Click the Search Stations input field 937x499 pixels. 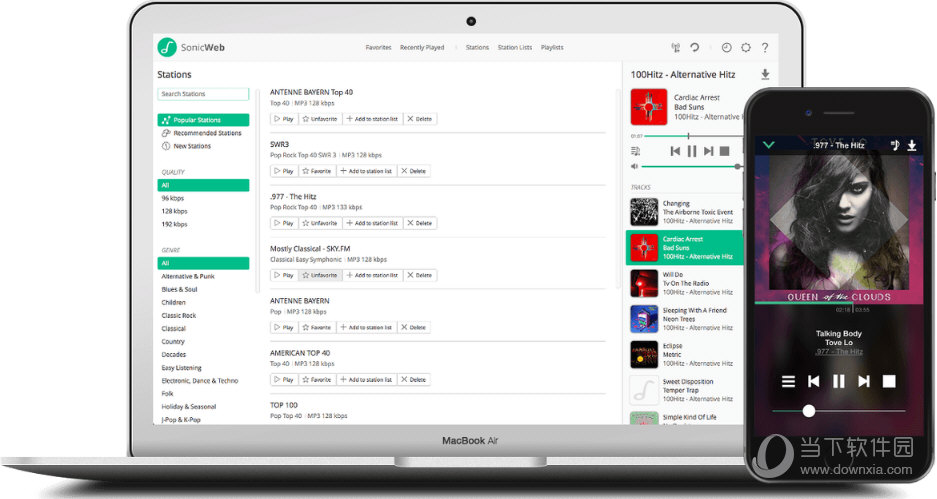[x=203, y=94]
